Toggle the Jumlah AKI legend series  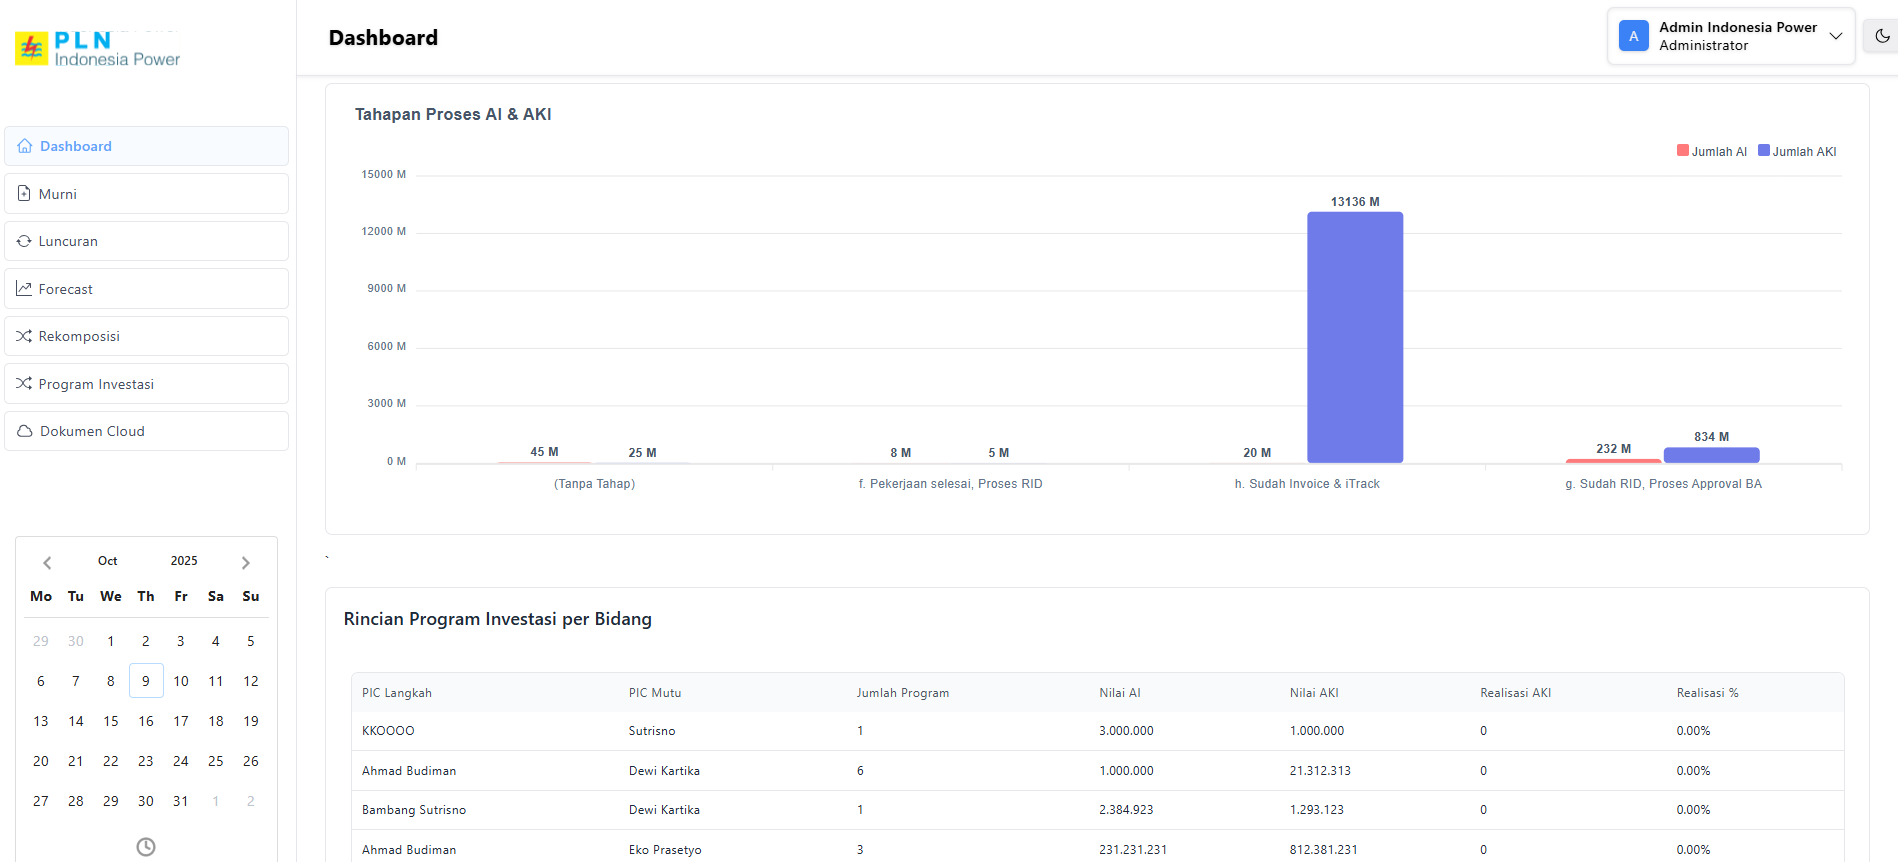(1797, 152)
